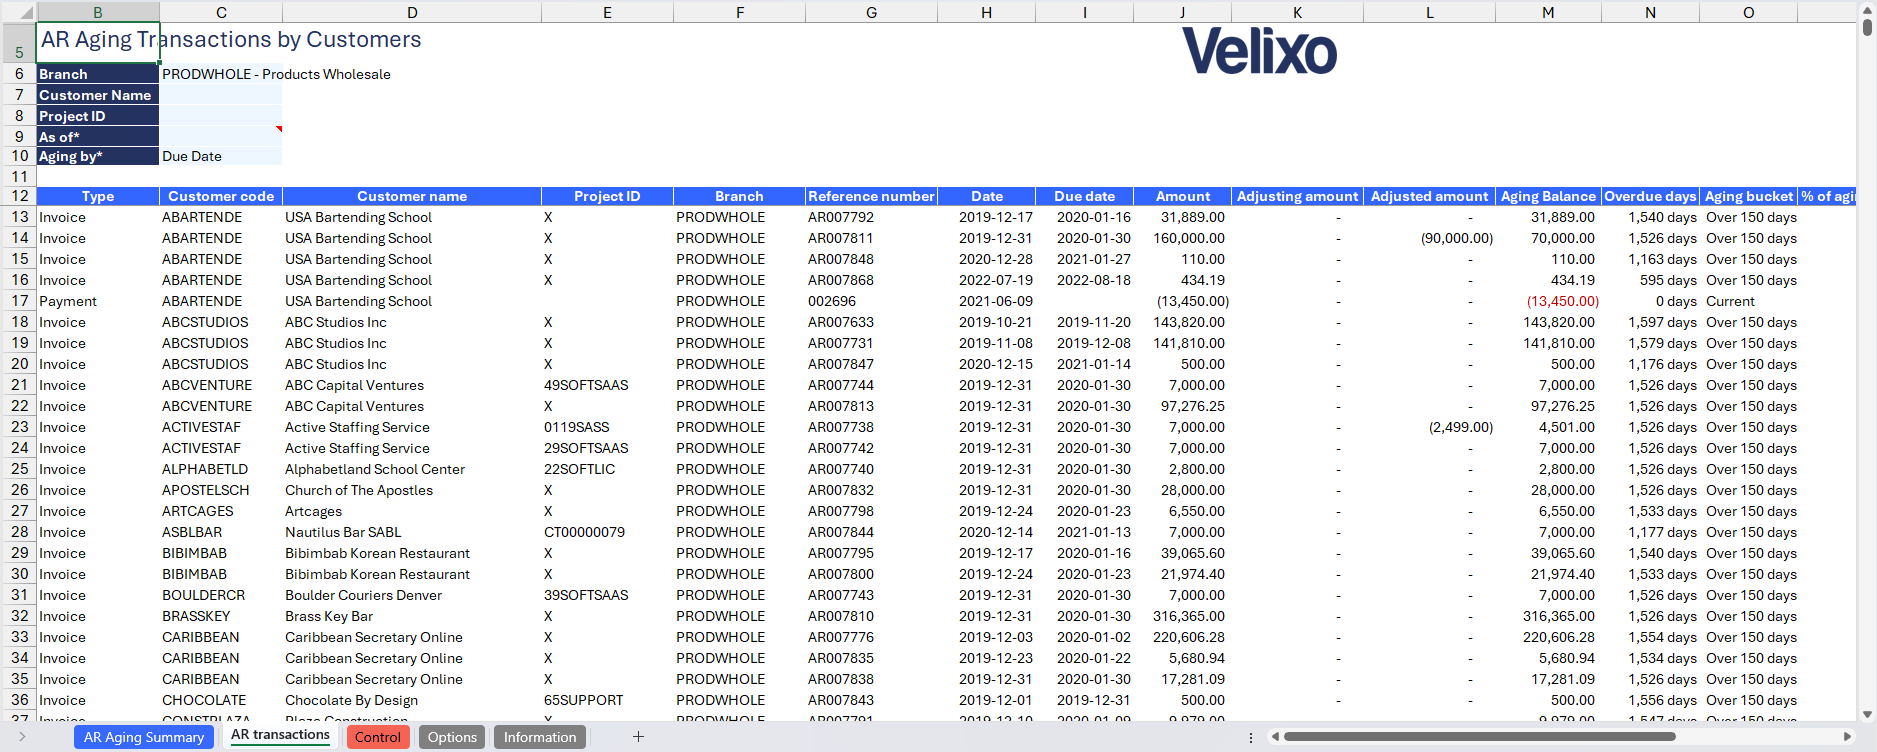Image resolution: width=1877 pixels, height=752 pixels.
Task: Add a new sheet with plus icon
Action: [x=638, y=737]
